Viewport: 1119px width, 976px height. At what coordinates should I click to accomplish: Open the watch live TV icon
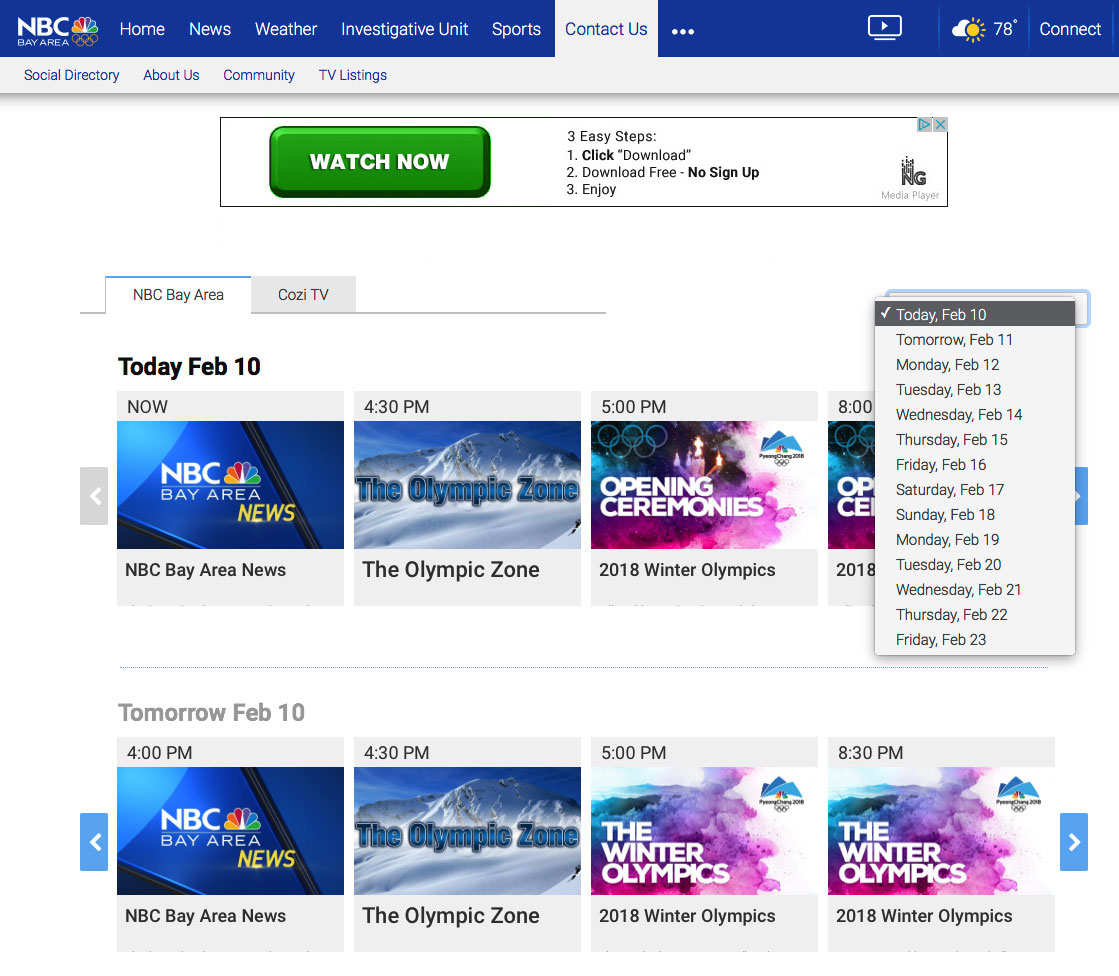(884, 28)
